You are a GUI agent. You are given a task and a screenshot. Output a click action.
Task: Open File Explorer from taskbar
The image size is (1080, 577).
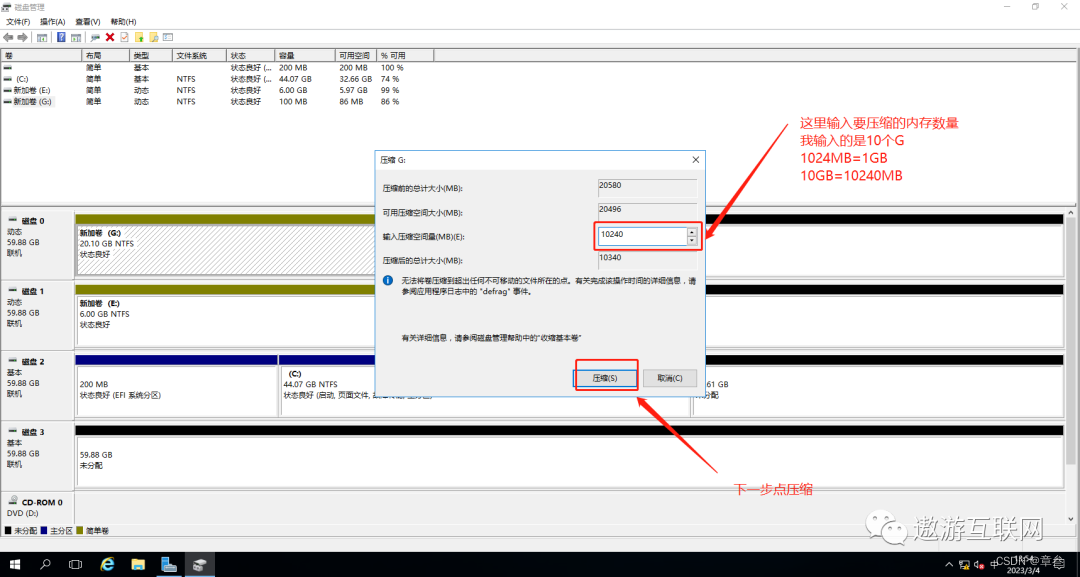tap(138, 565)
